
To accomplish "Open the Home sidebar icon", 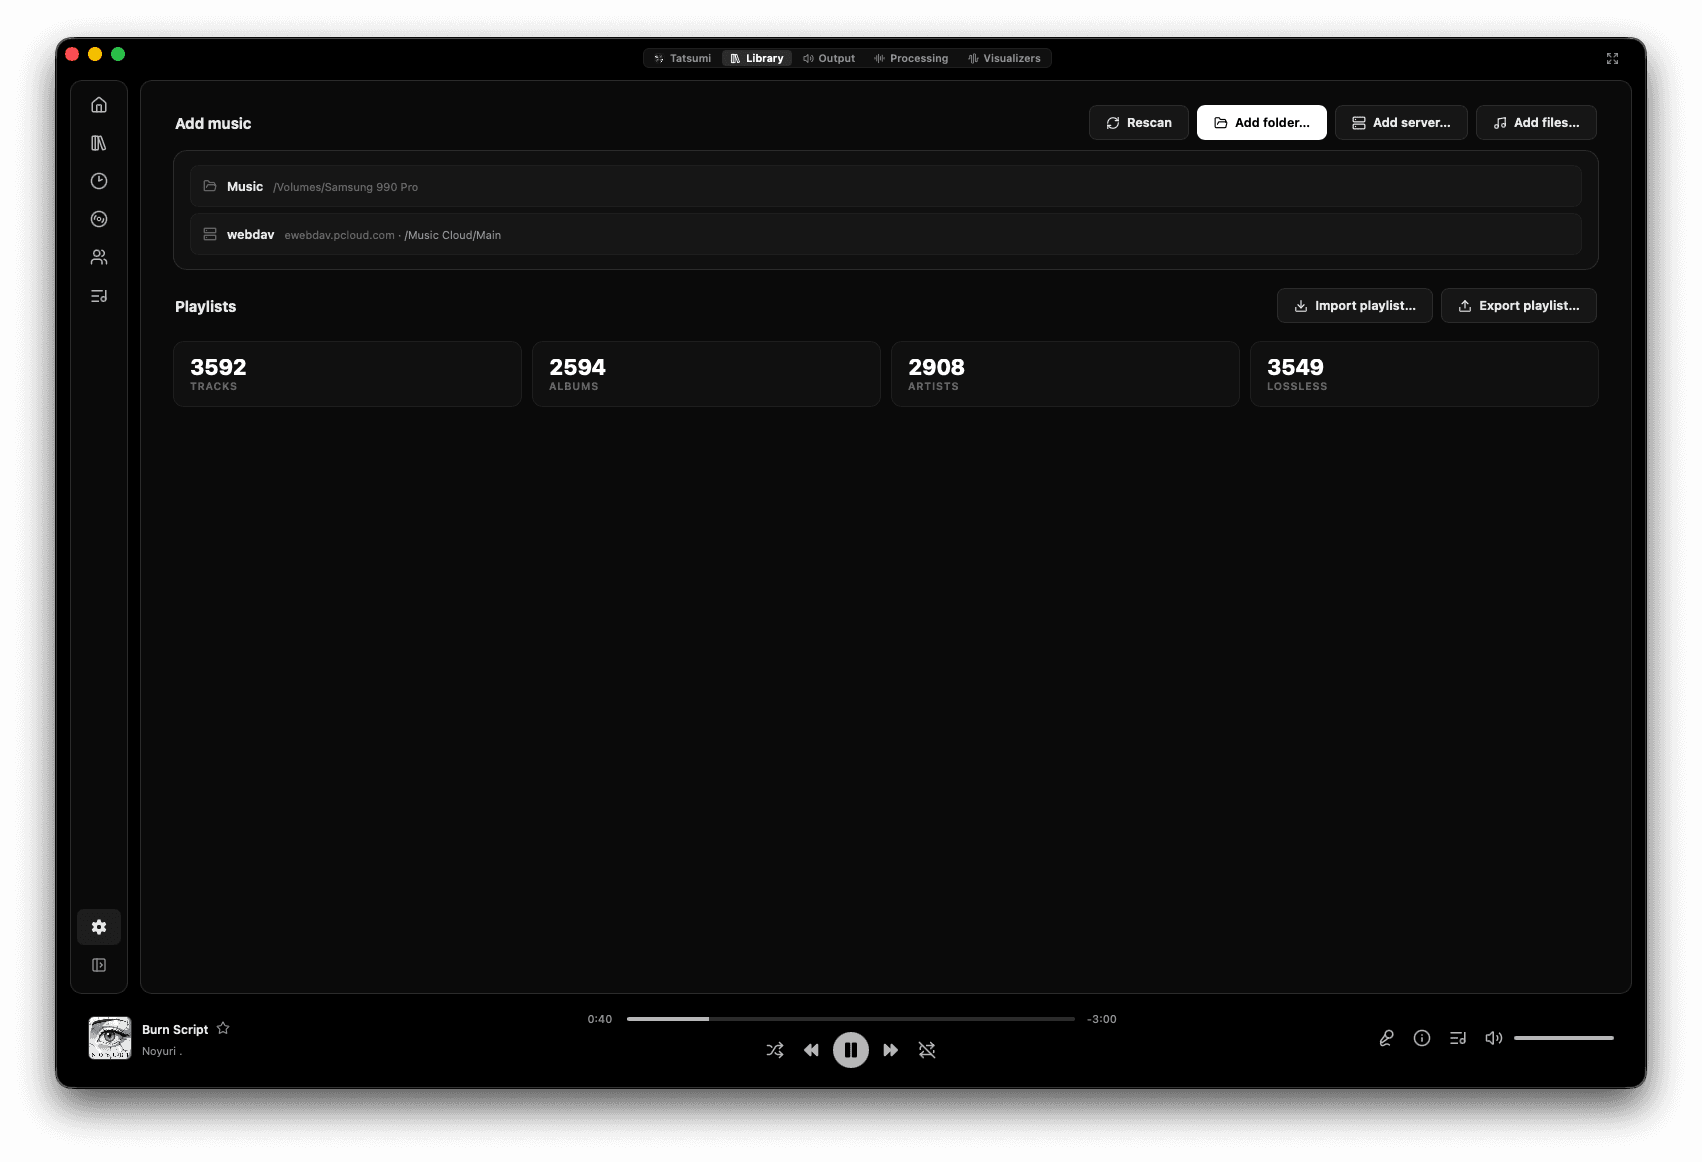I will coord(99,105).
